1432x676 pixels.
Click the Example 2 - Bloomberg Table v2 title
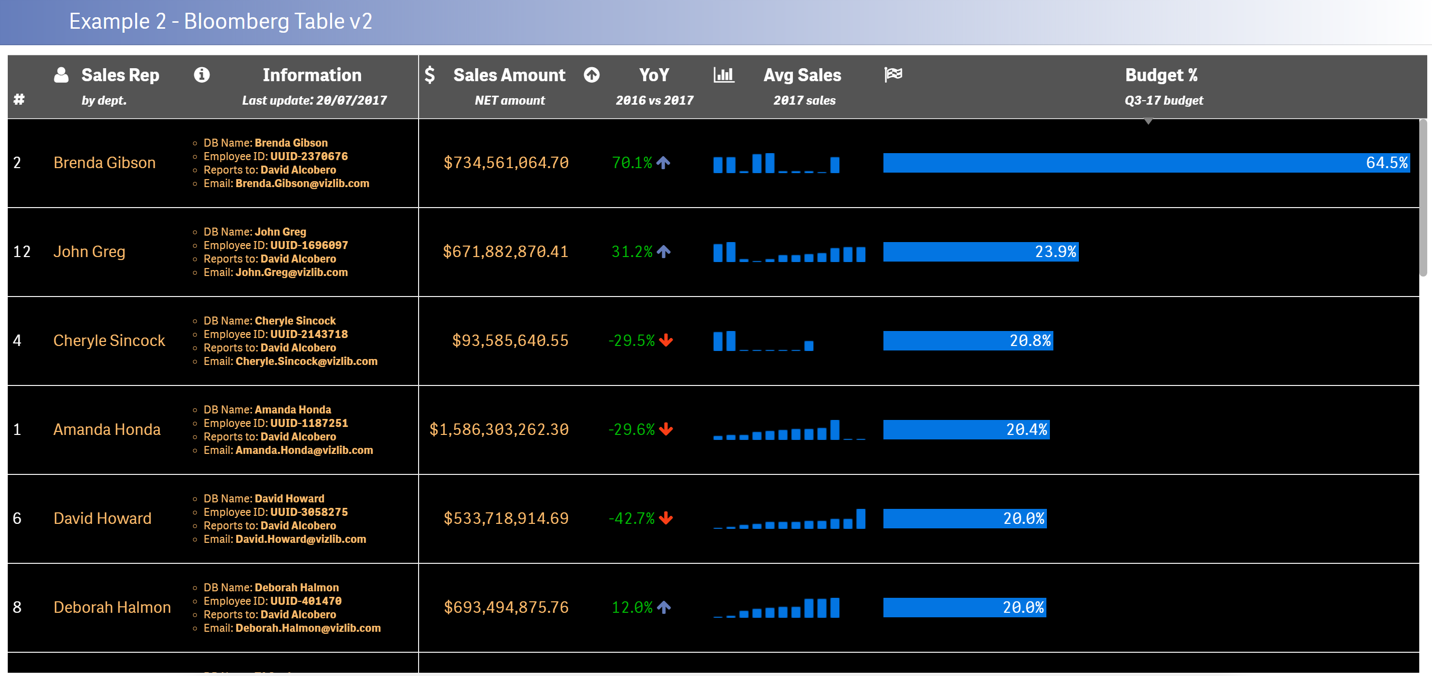click(x=221, y=22)
